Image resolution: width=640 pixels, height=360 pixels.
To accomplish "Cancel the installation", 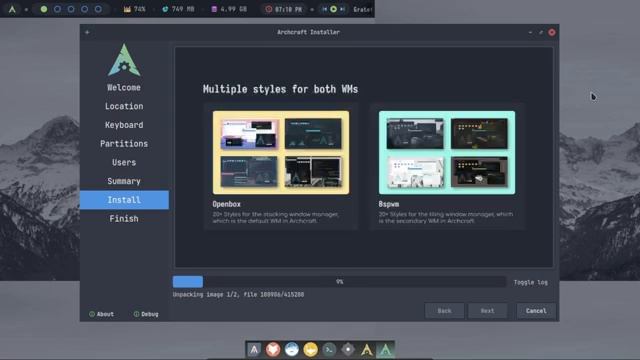I will coord(536,311).
